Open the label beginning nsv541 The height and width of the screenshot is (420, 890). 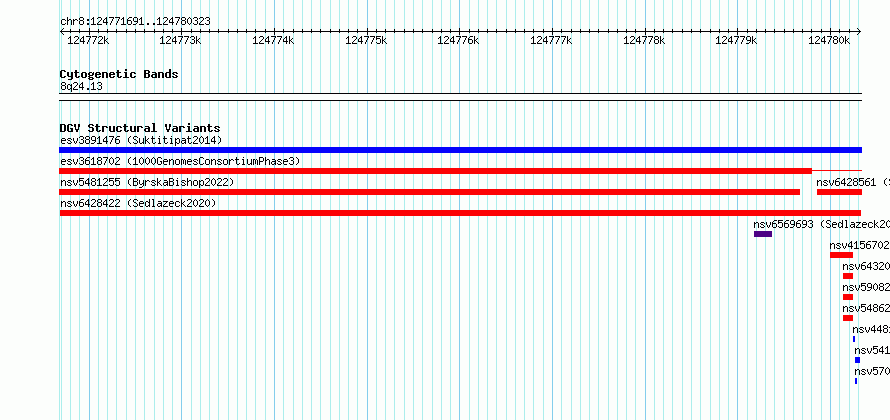click(x=872, y=351)
